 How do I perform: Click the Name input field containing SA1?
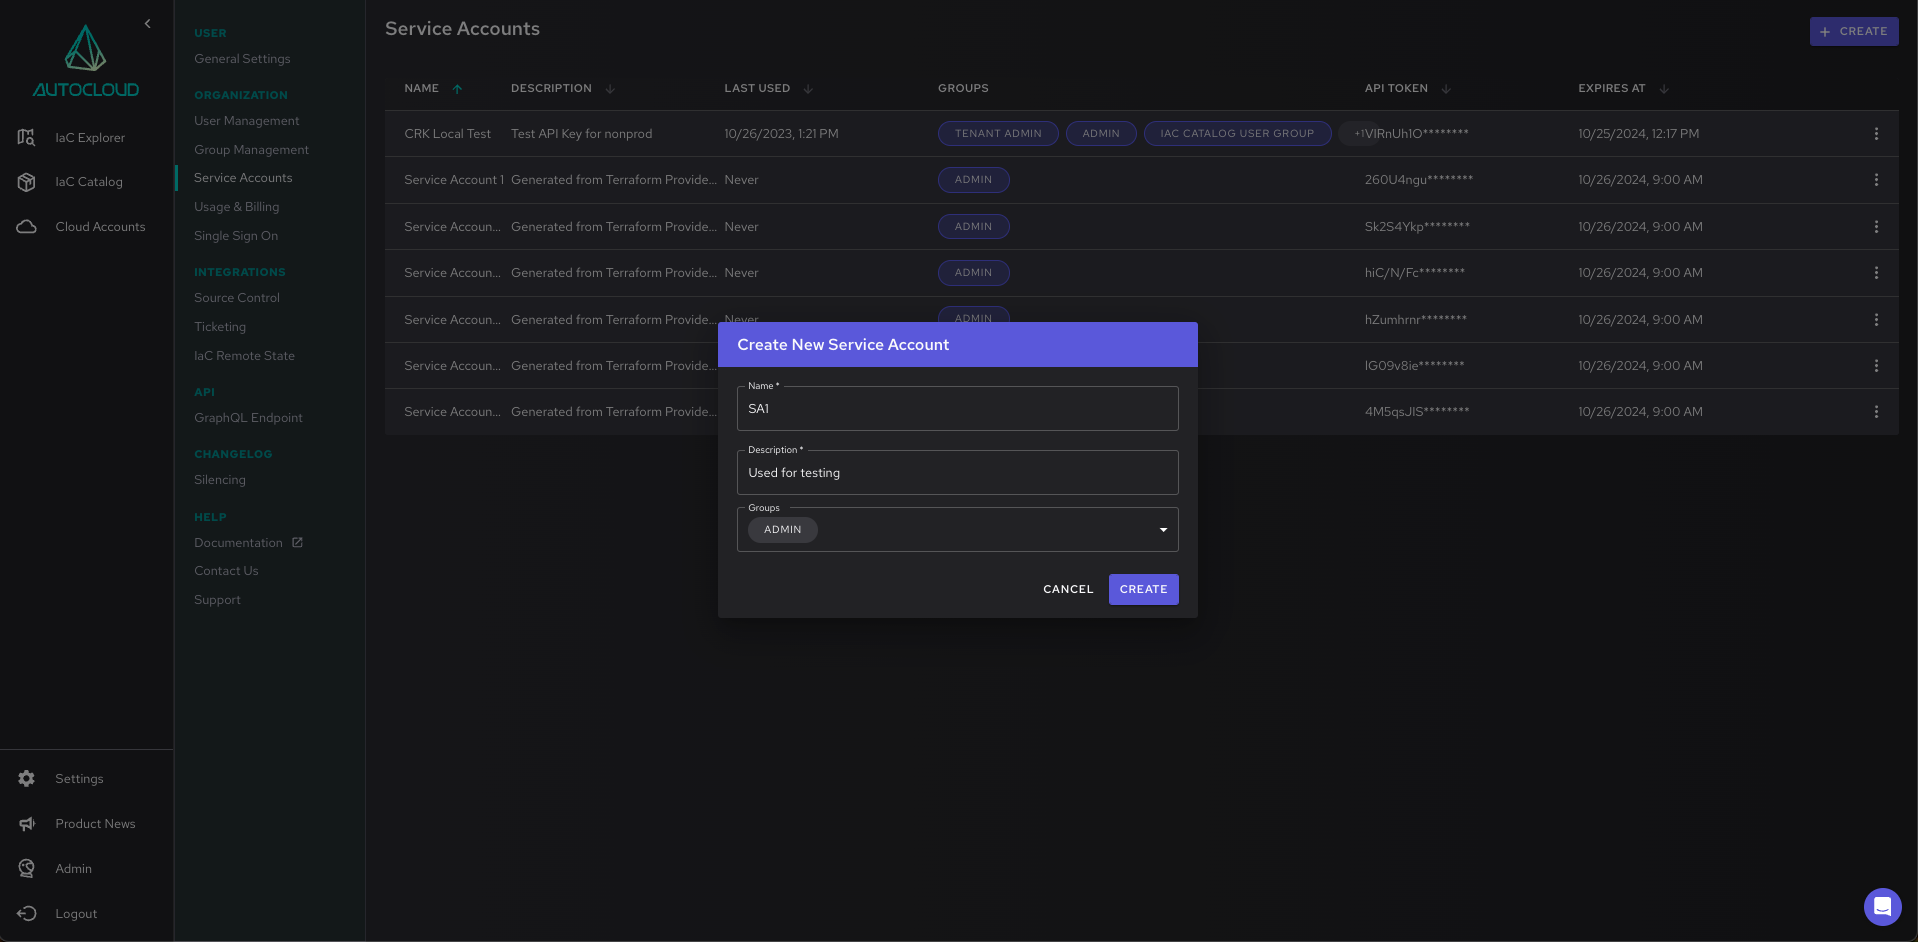coord(957,409)
